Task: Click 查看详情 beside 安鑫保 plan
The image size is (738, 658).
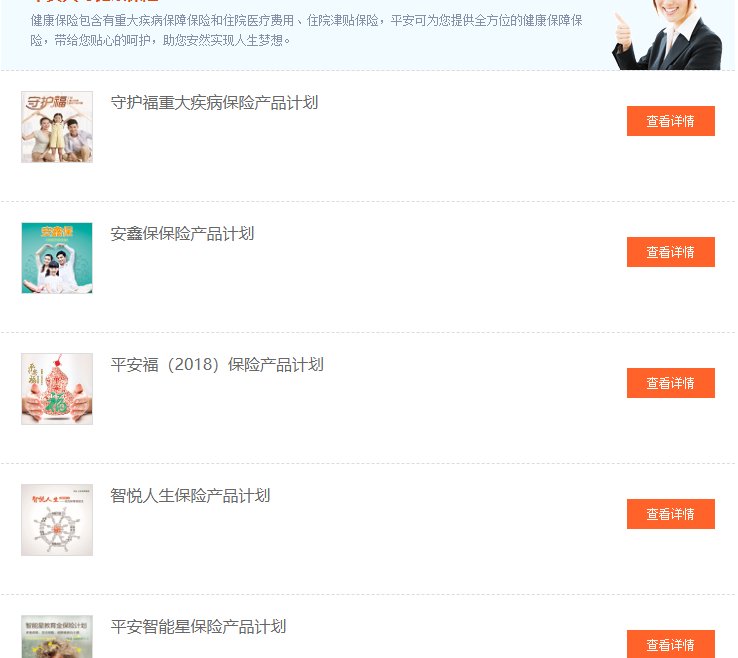Action: (x=671, y=252)
